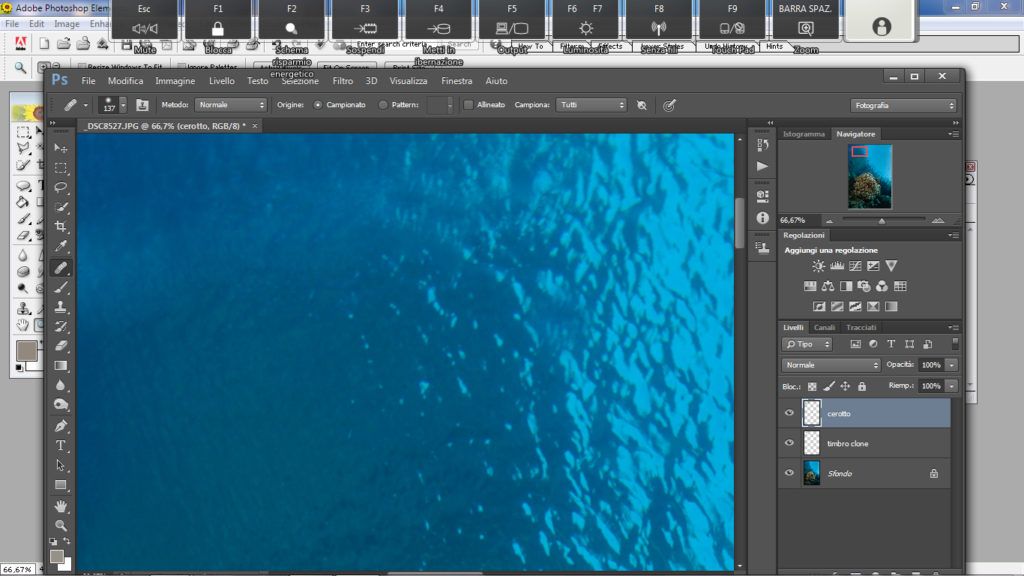Switch to the Canali tab
Image resolution: width=1024 pixels, height=576 pixels.
[x=824, y=327]
